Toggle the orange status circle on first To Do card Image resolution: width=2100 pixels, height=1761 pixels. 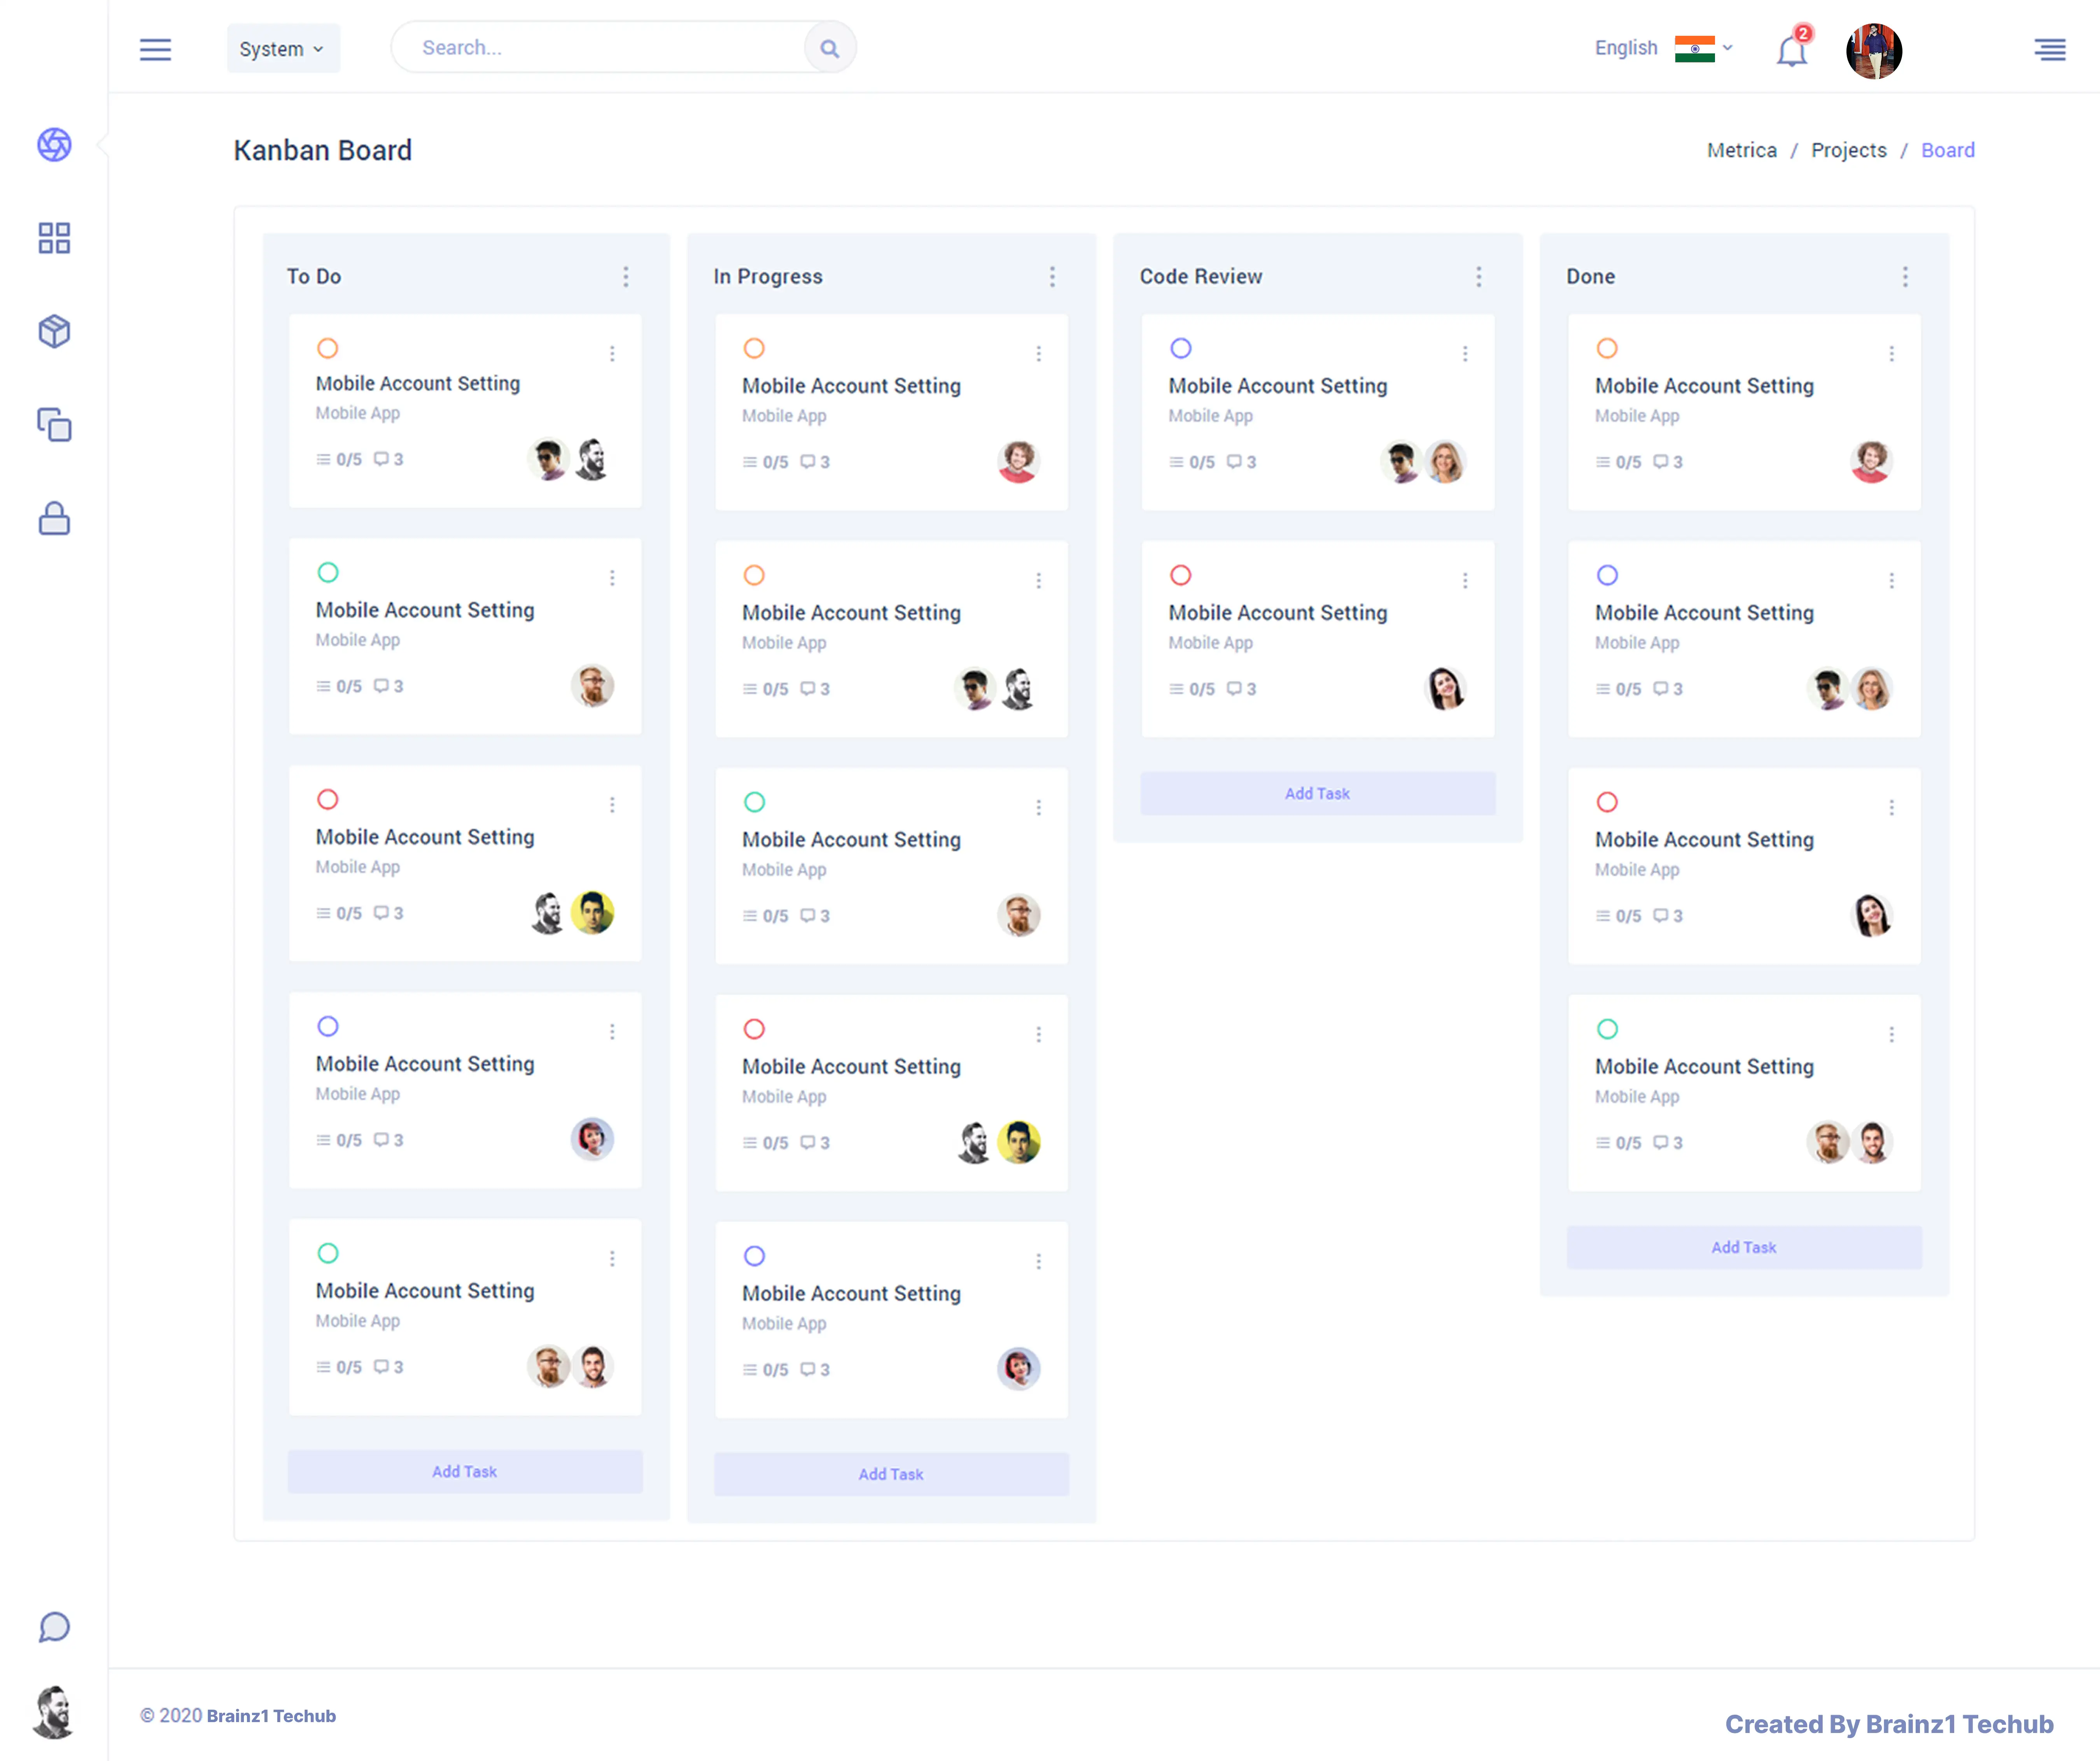click(x=328, y=348)
